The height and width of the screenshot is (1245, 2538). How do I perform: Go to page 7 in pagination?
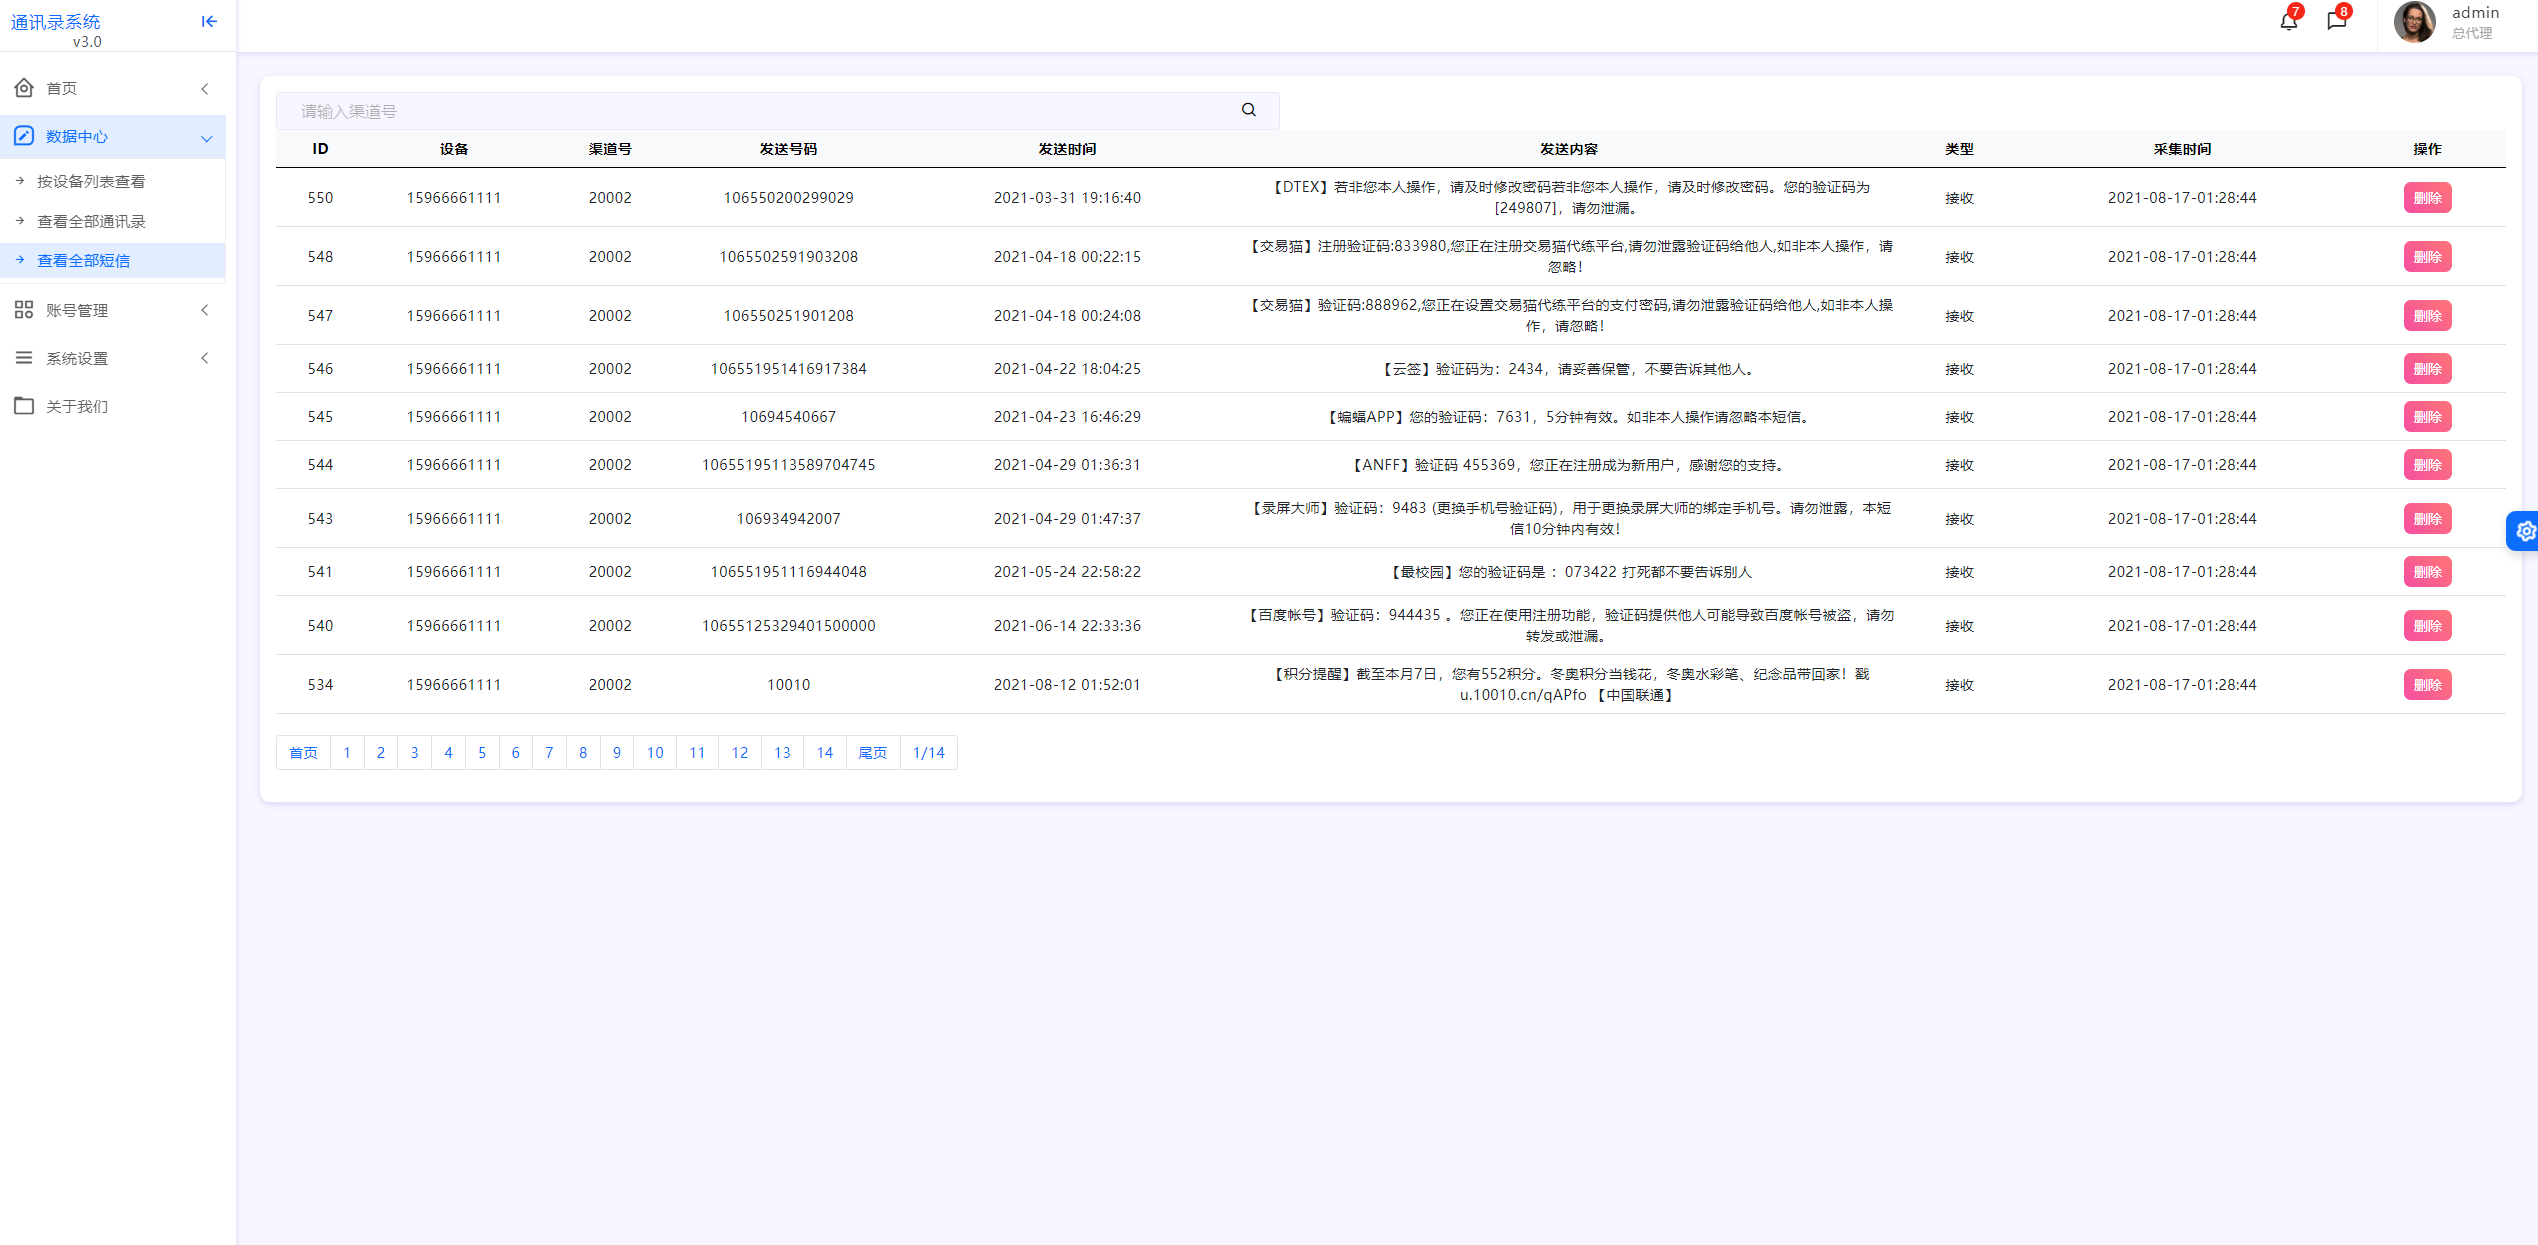[549, 753]
